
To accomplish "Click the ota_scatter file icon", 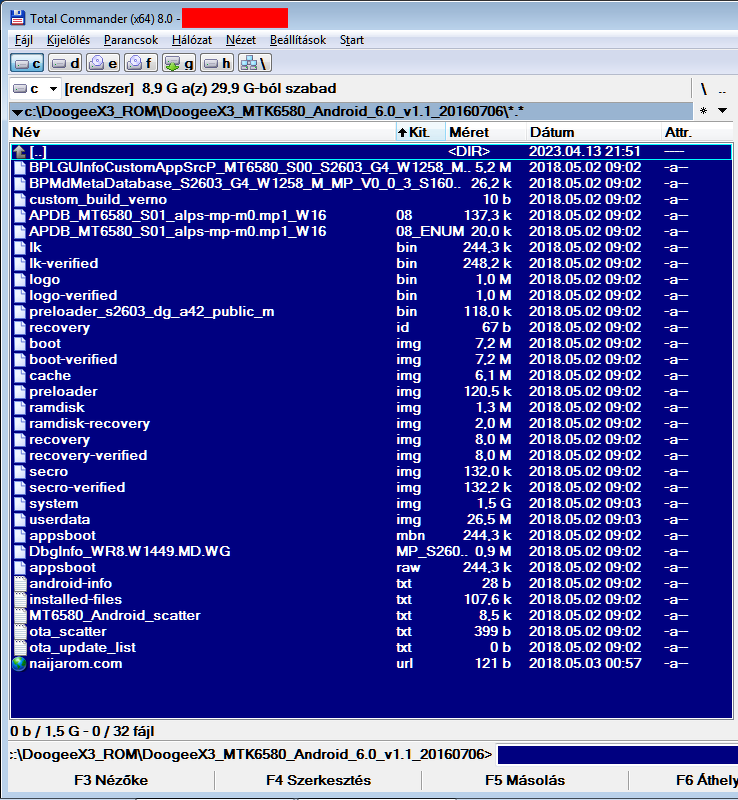I will pyautogui.click(x=19, y=632).
